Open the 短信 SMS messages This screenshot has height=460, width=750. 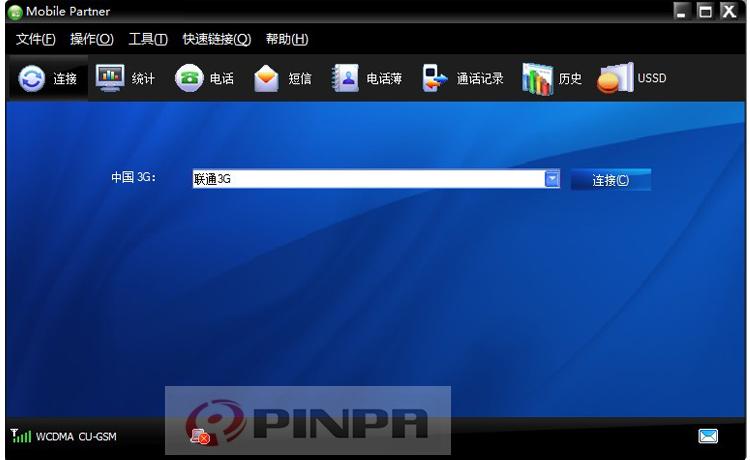(x=283, y=78)
